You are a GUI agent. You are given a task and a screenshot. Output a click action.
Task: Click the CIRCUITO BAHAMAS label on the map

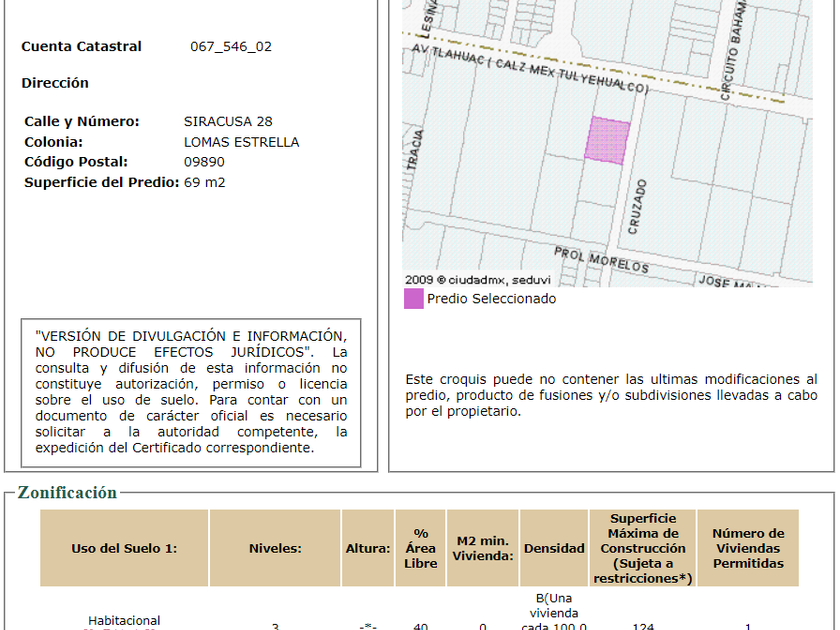[x=734, y=51]
